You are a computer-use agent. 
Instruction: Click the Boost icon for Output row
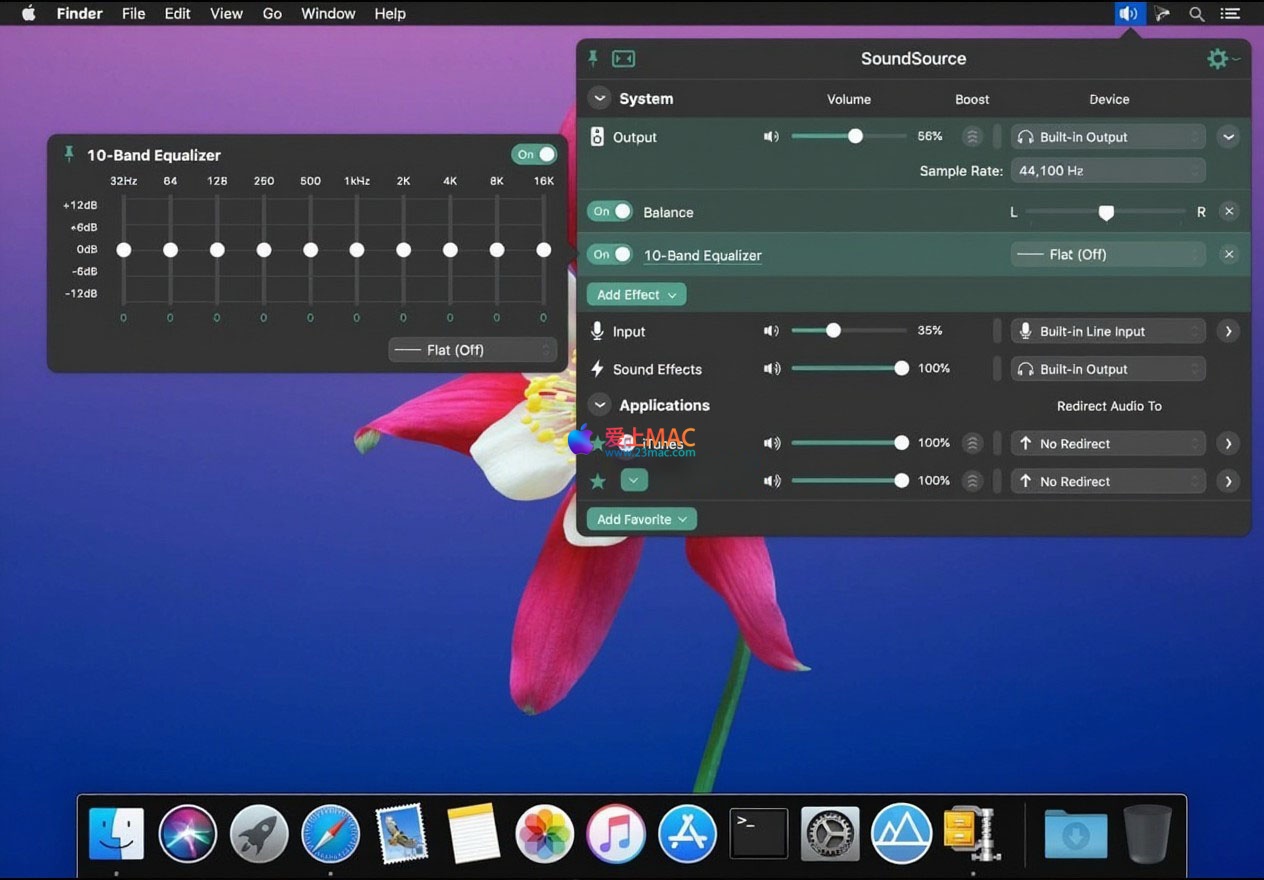(971, 137)
